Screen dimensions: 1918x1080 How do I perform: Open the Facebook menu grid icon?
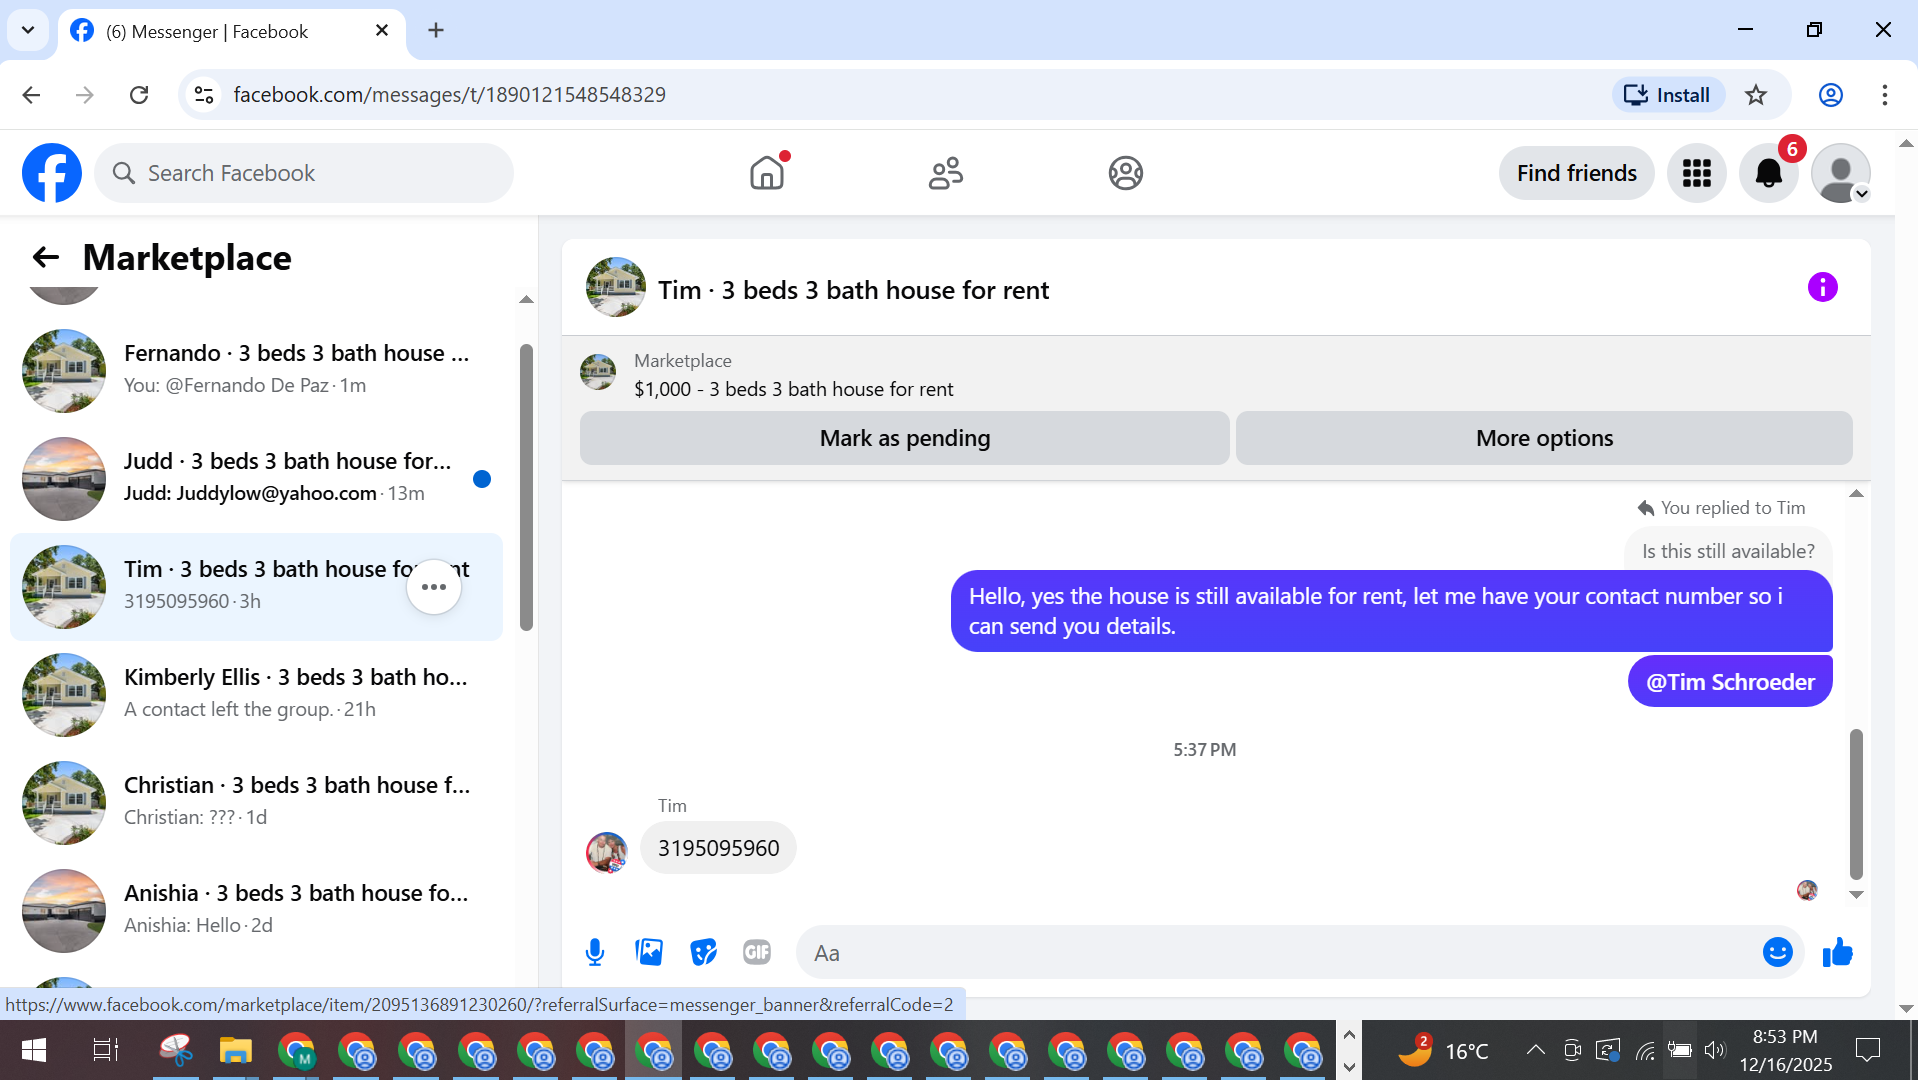1697,173
